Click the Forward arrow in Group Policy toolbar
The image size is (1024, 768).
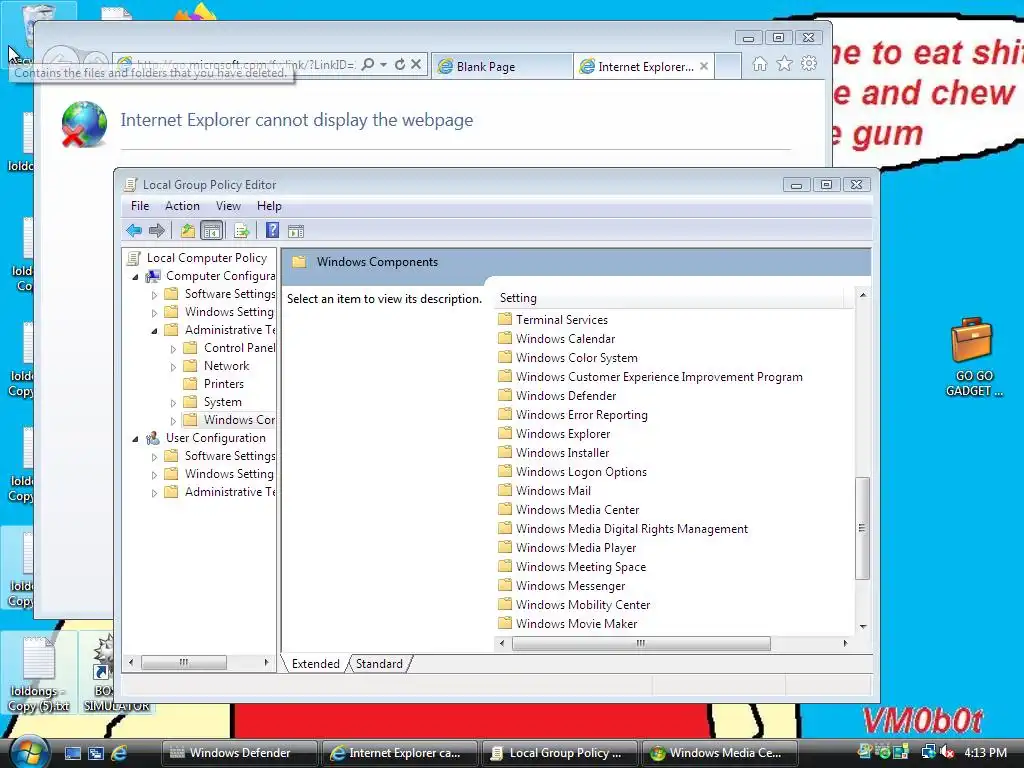[157, 231]
